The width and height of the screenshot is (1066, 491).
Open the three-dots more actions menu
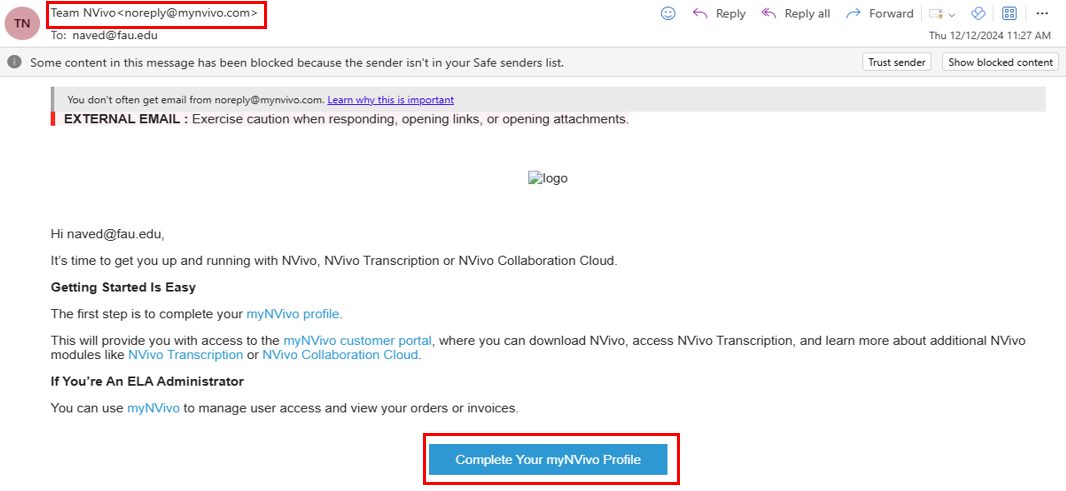[1042, 14]
